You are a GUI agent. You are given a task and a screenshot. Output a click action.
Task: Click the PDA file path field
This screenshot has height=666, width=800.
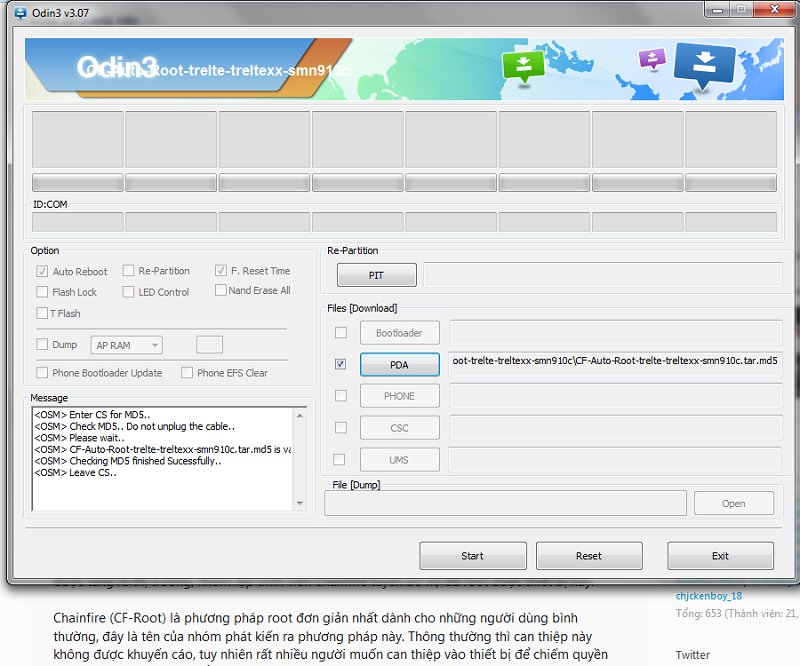tap(615, 364)
